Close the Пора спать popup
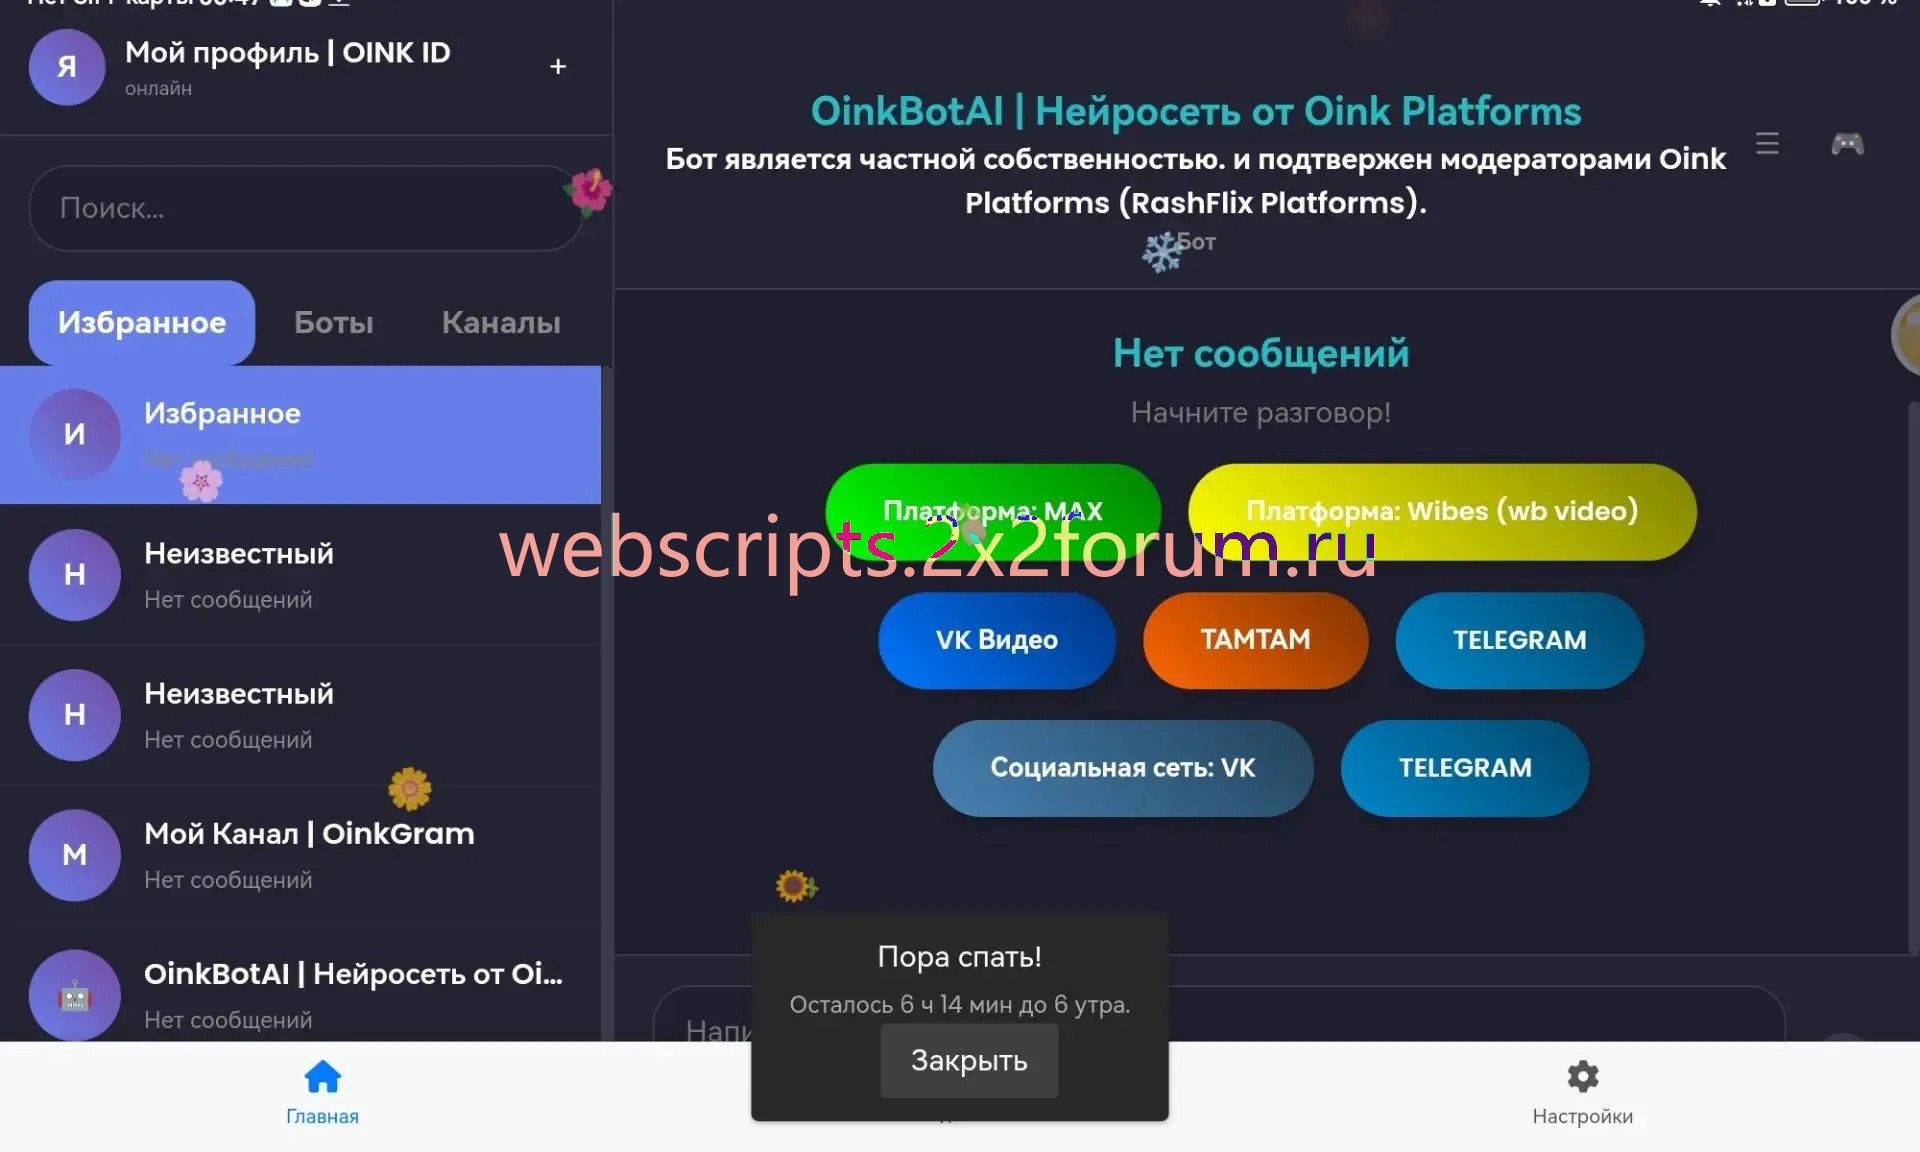The width and height of the screenshot is (1920, 1152). click(x=968, y=1060)
